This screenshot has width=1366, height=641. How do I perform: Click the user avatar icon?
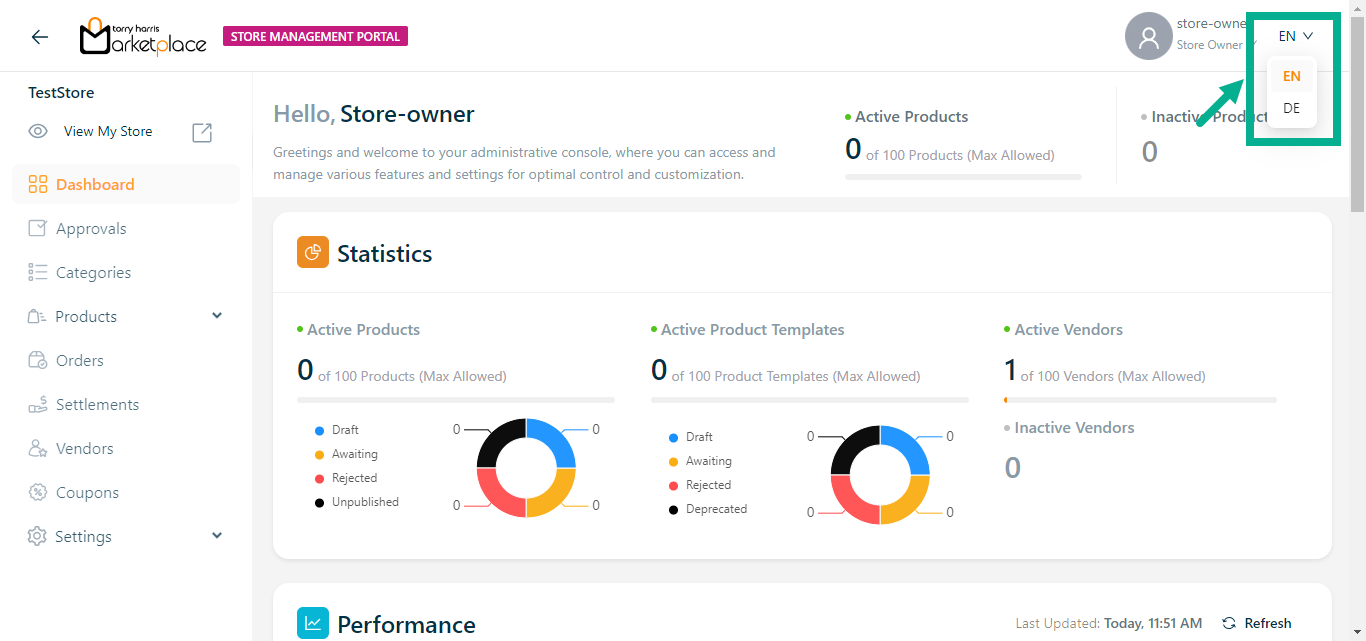1148,37
